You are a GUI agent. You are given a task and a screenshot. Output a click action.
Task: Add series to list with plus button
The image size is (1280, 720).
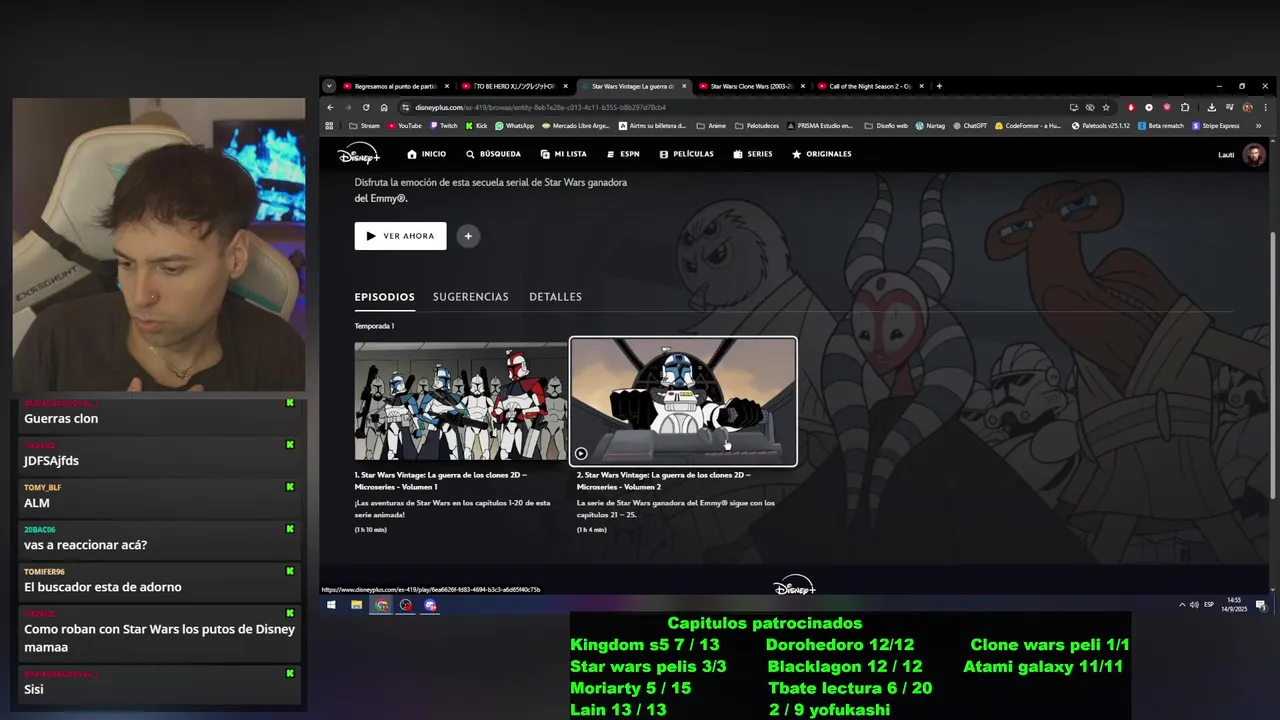tap(468, 236)
